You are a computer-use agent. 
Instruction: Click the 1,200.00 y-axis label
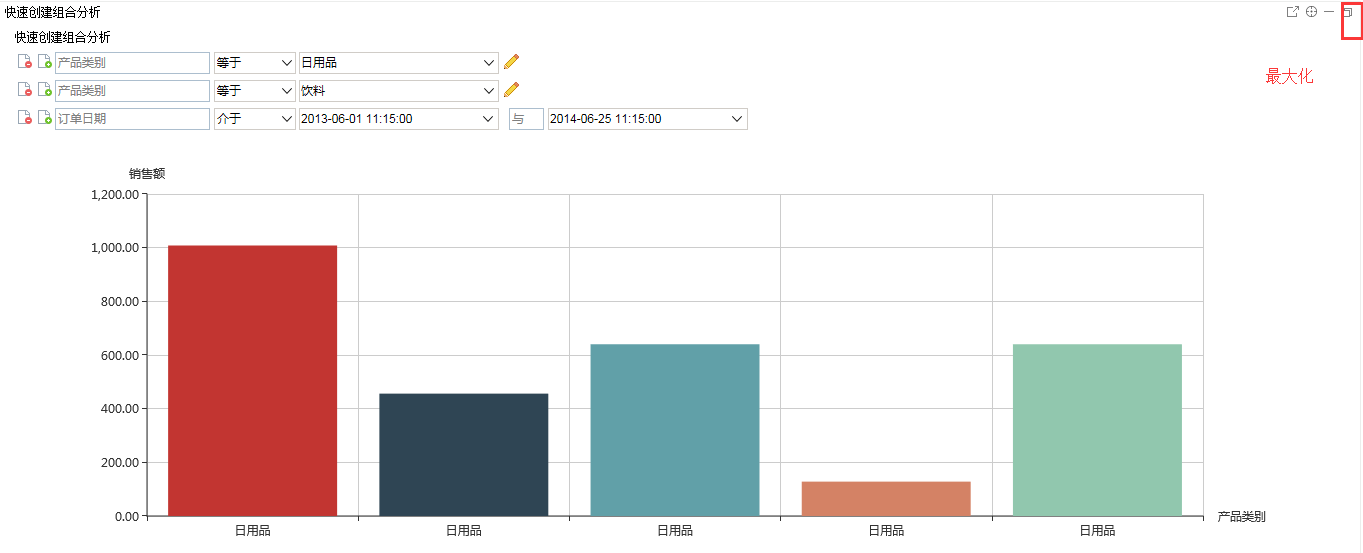click(x=114, y=194)
